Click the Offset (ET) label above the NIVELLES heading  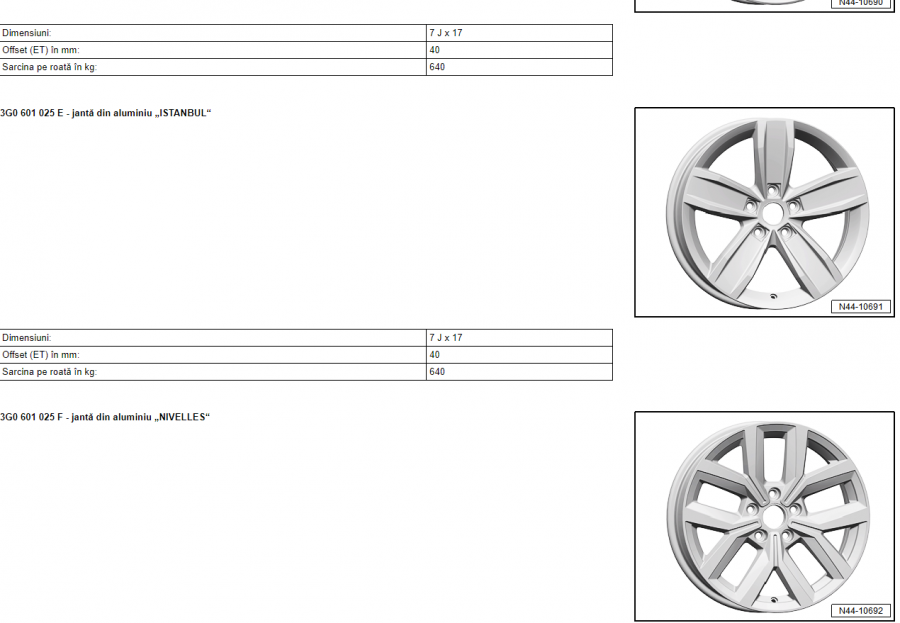[x=41, y=355]
